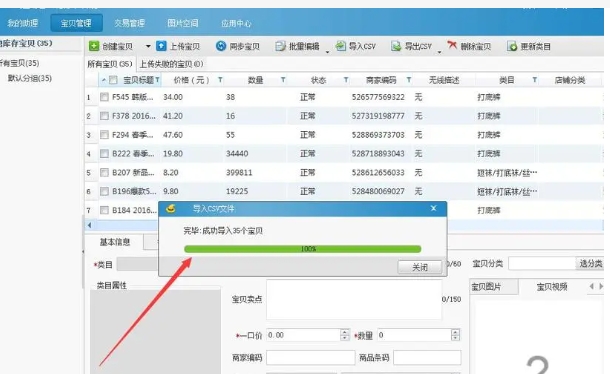Check the box for row B222
Viewport: 610px width, 374px height.
104,153
